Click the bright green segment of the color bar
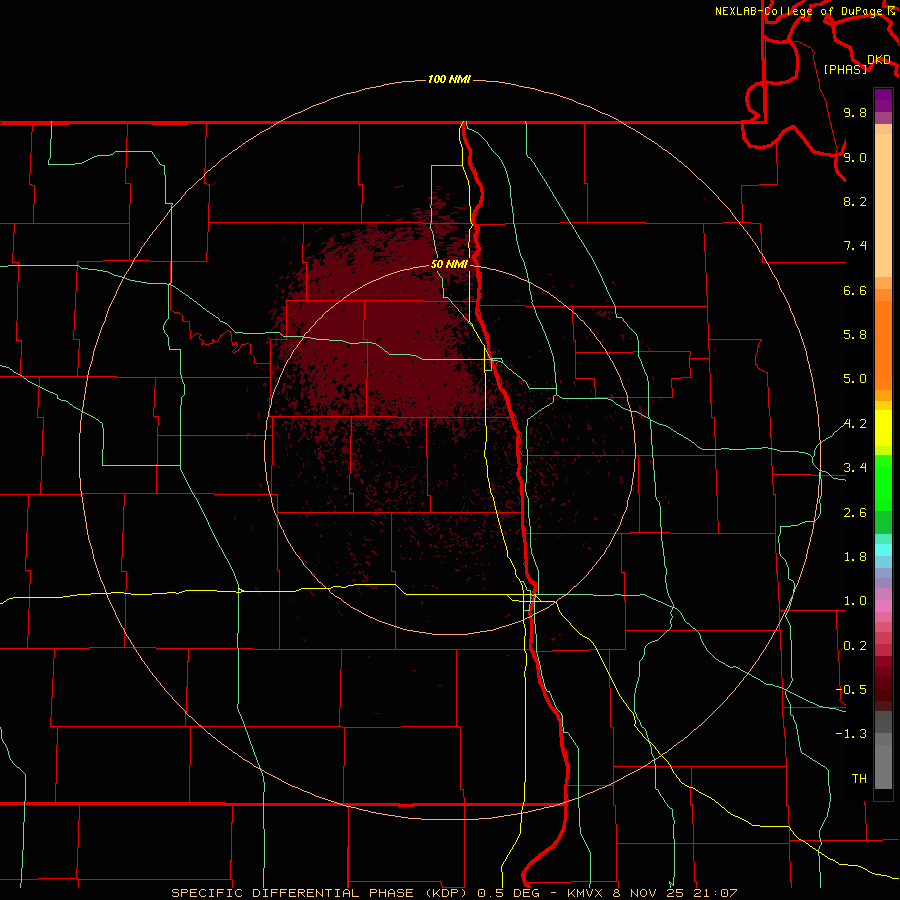 click(883, 483)
